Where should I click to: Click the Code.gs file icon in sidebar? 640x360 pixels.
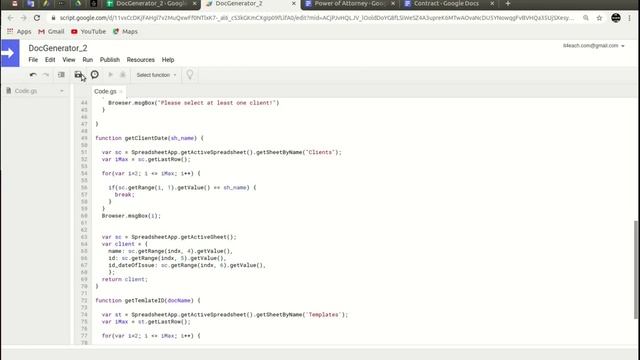point(9,91)
